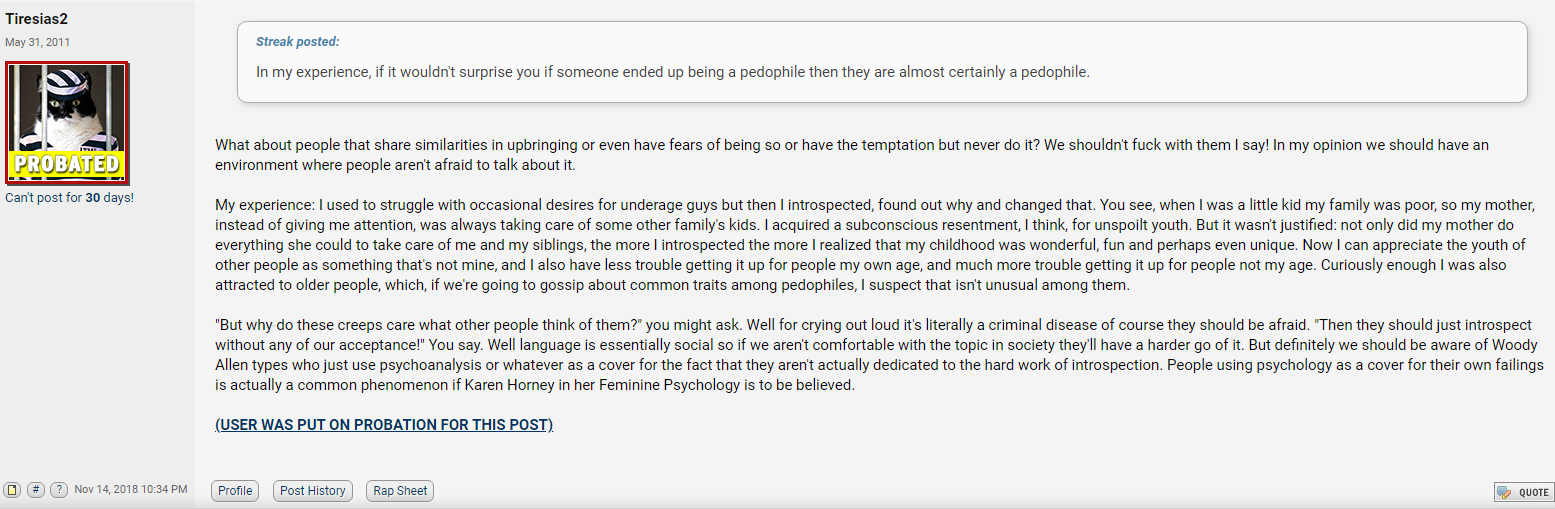Click the ? icon beside the timestamp
This screenshot has width=1555, height=509.
(x=59, y=490)
